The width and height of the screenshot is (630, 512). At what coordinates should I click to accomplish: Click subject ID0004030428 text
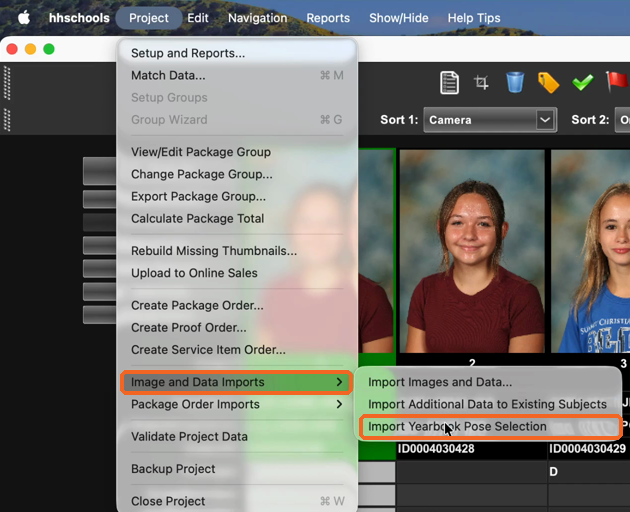point(436,449)
